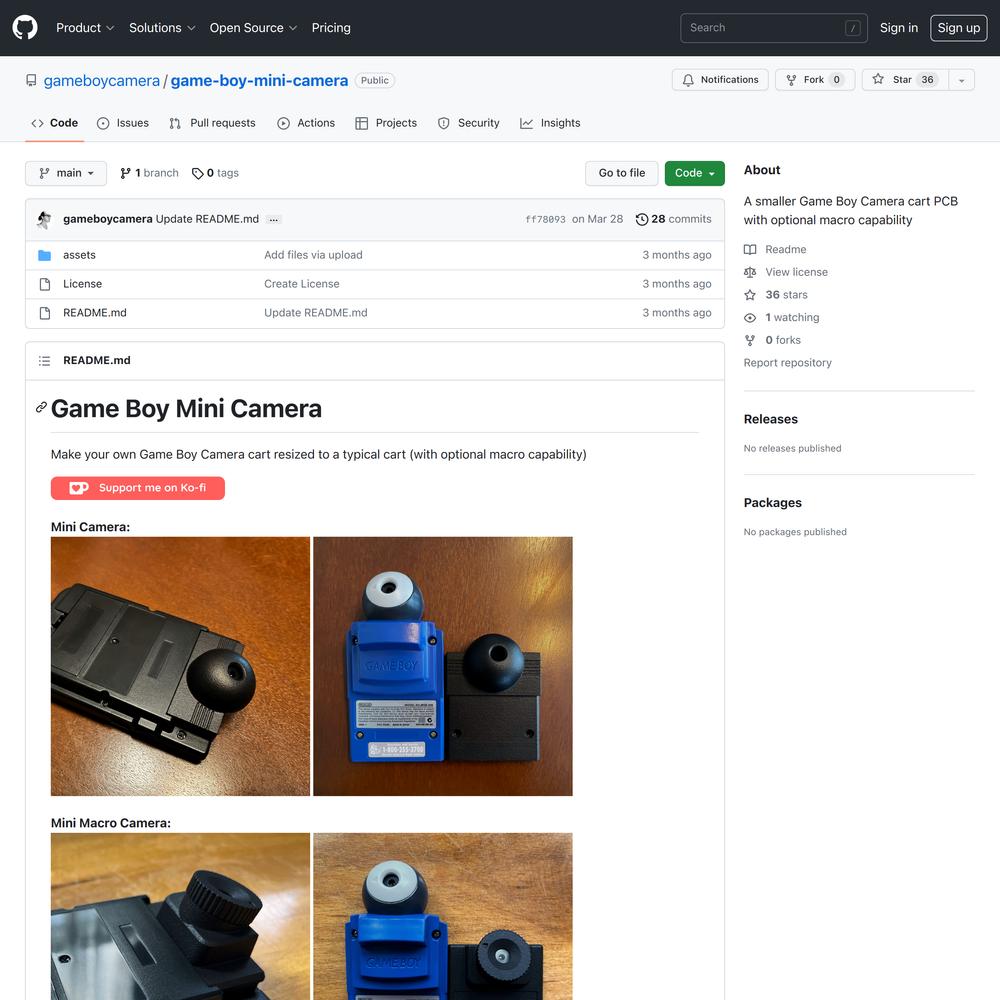Click the GitHub logo icon
The image size is (1000, 1000).
(x=25, y=27)
